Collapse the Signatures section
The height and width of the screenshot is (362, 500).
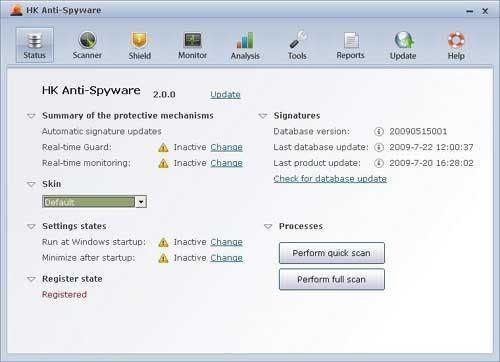pos(263,116)
